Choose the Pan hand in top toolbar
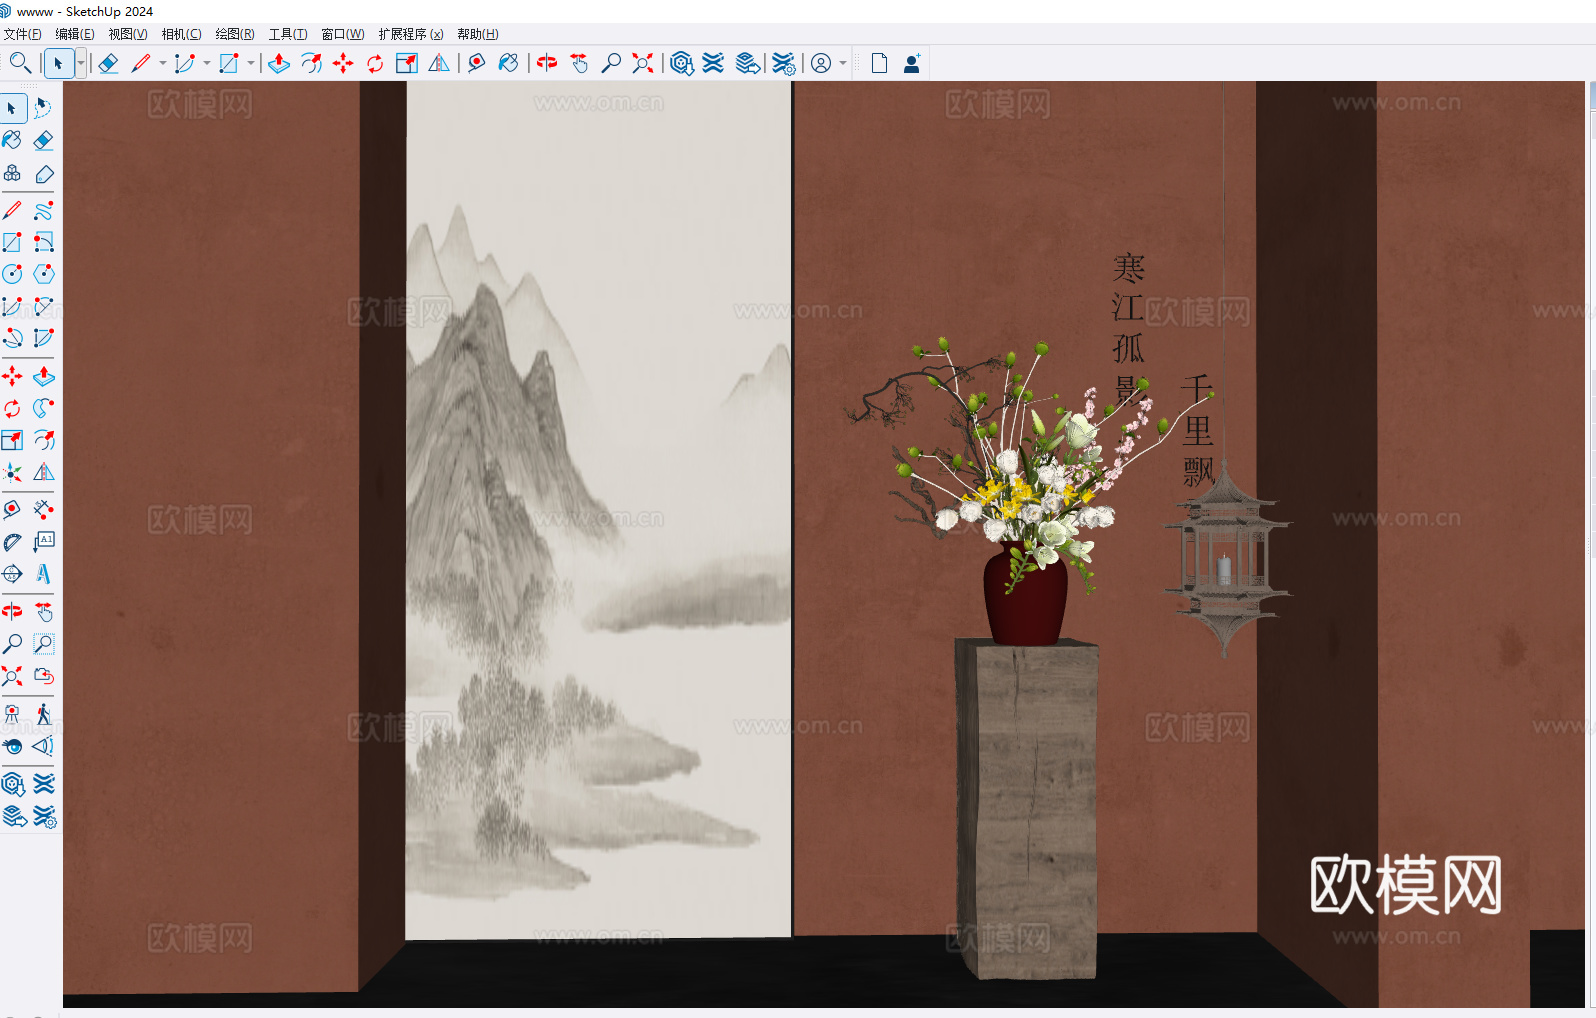This screenshot has height=1018, width=1596. click(x=579, y=63)
